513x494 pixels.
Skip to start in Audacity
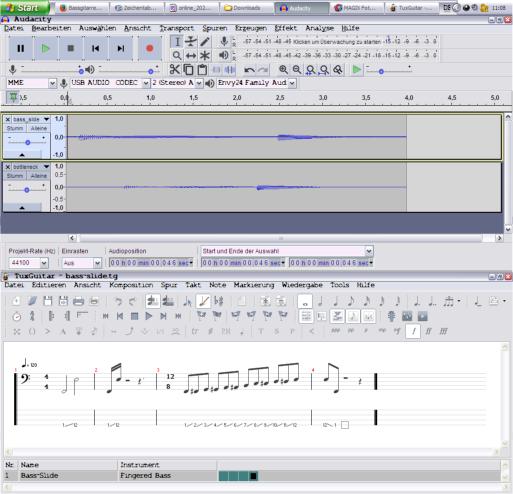96,49
